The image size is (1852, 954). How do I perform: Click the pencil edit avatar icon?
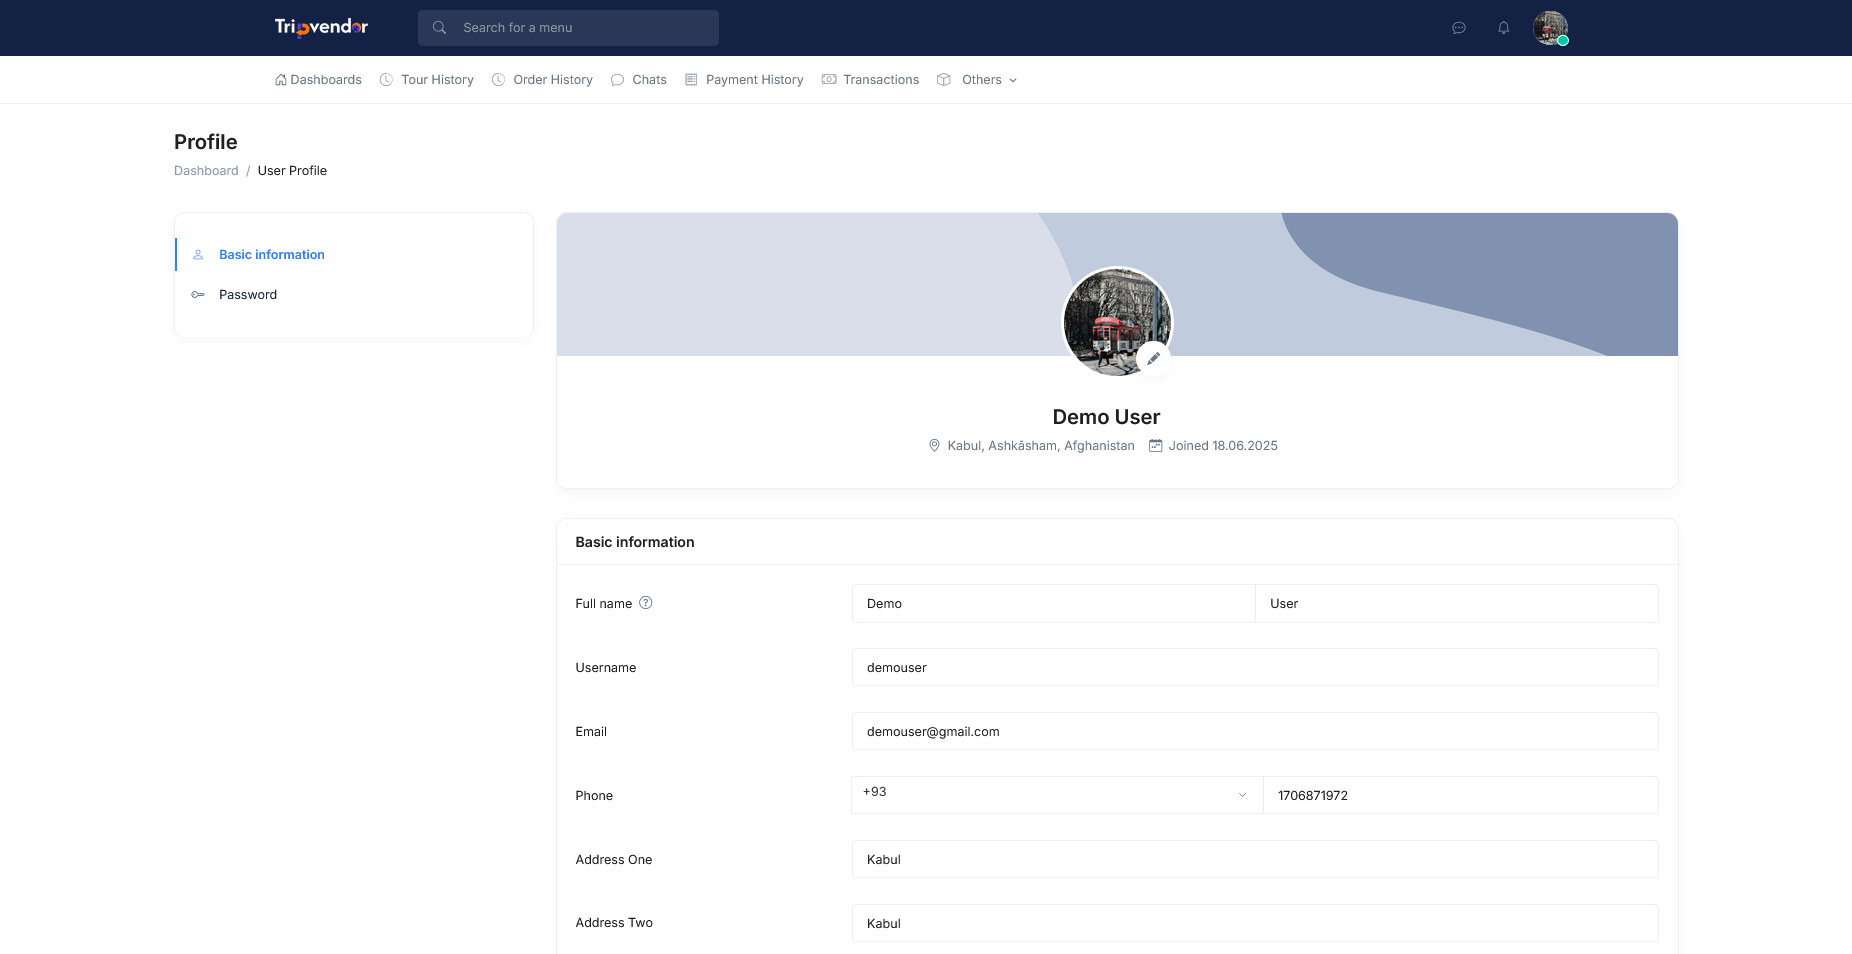click(x=1153, y=358)
